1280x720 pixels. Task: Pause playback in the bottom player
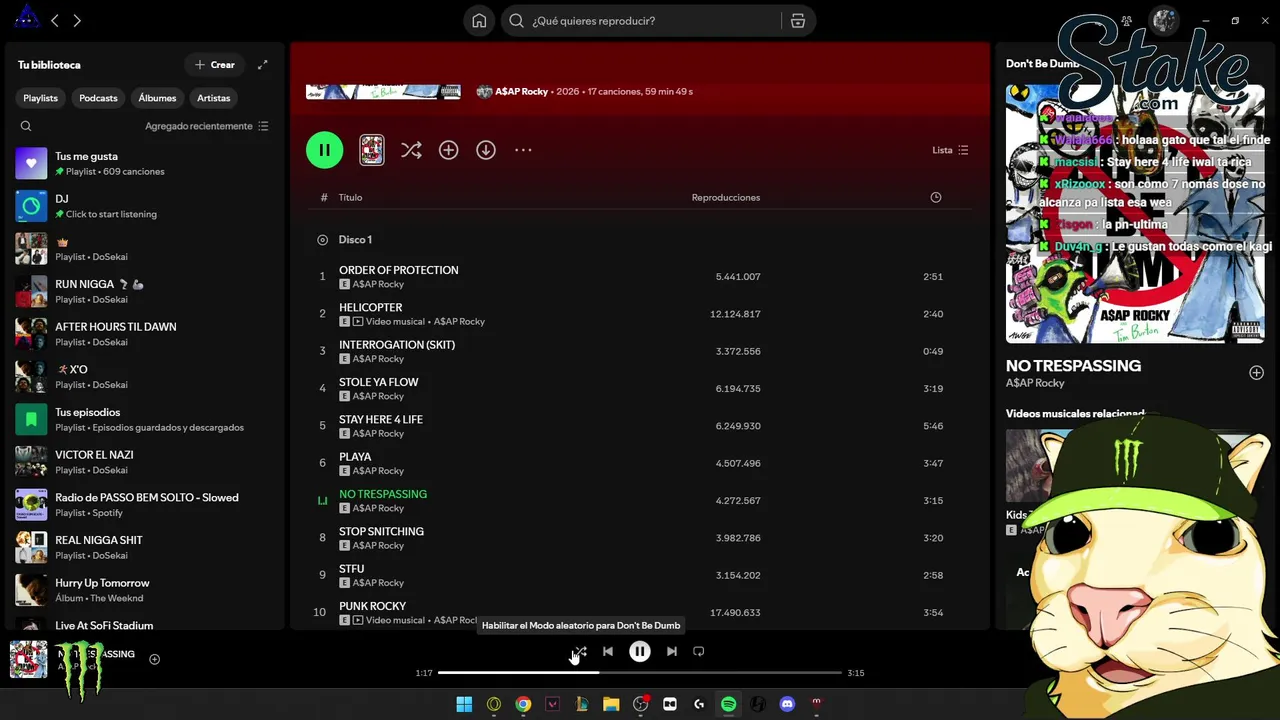click(x=640, y=651)
